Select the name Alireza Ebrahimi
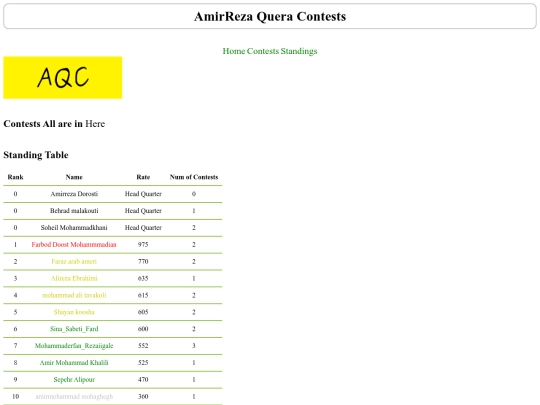The height and width of the screenshot is (405, 540). pos(74,278)
